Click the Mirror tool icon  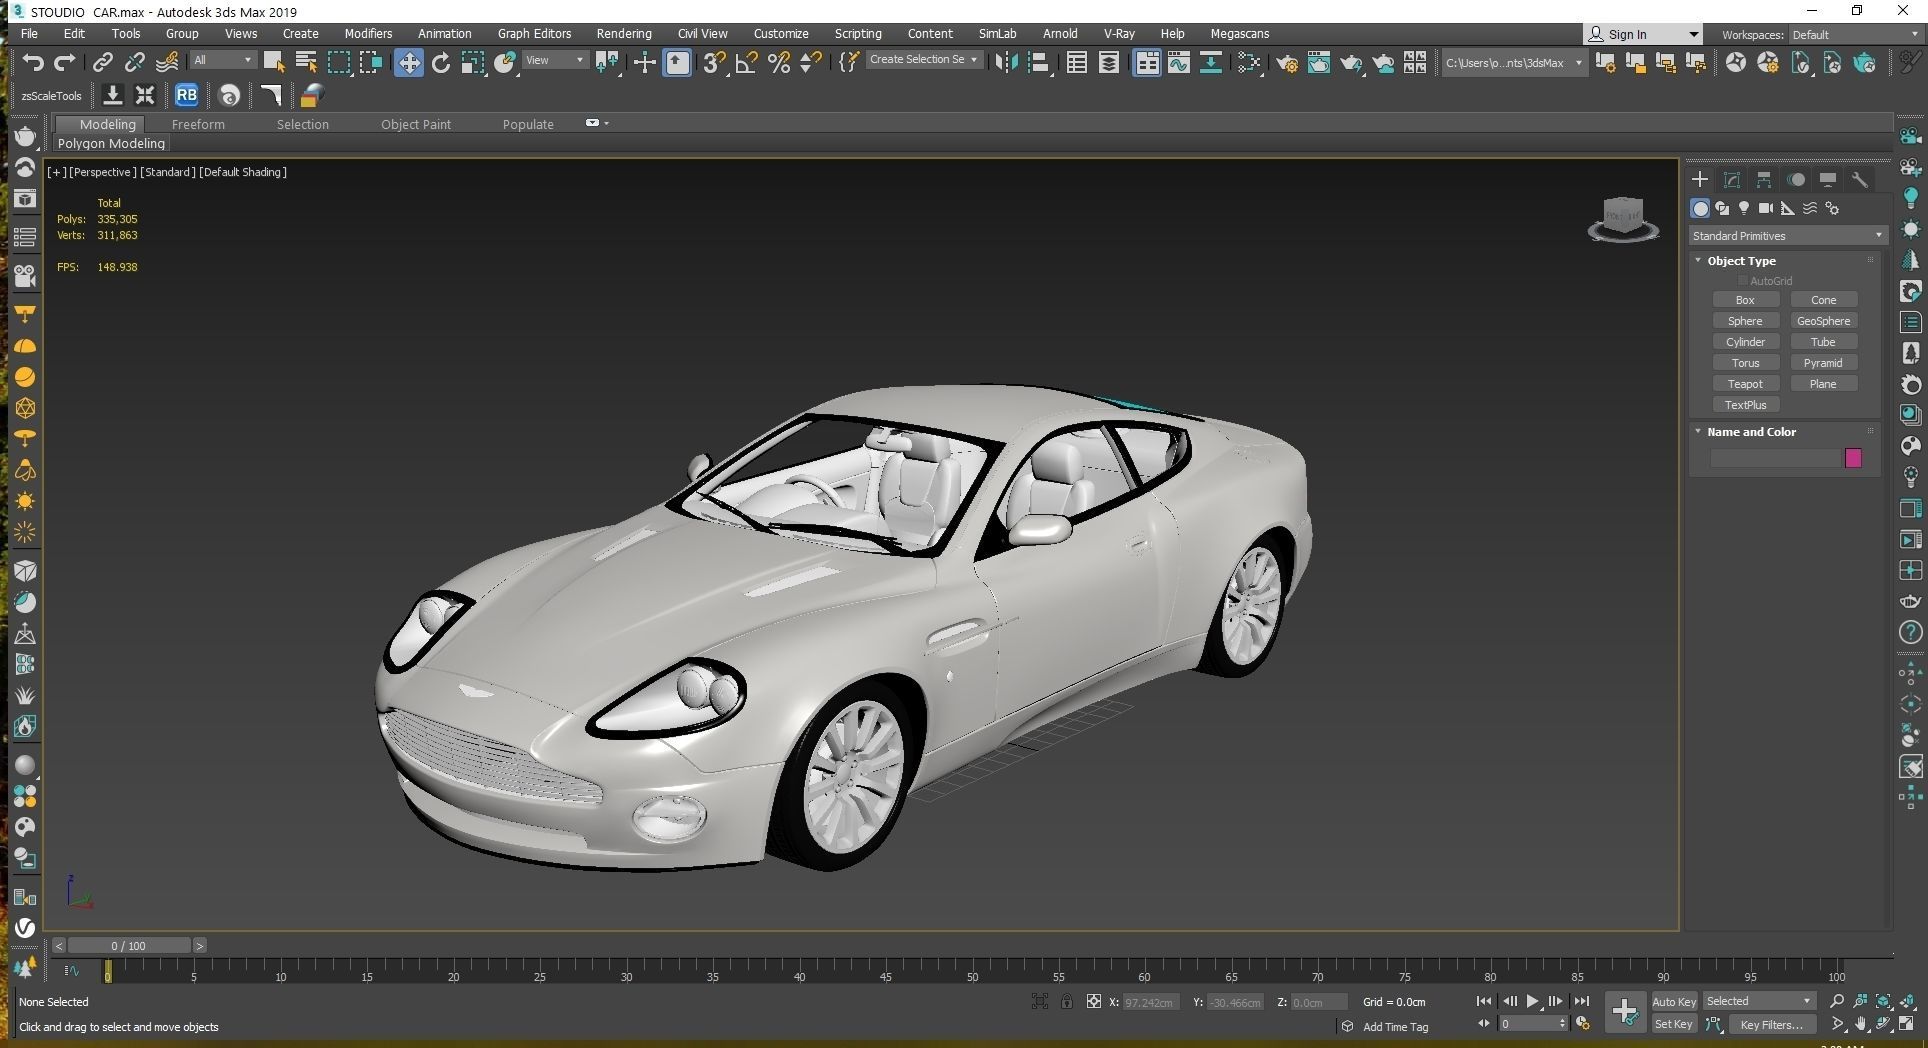click(1005, 63)
